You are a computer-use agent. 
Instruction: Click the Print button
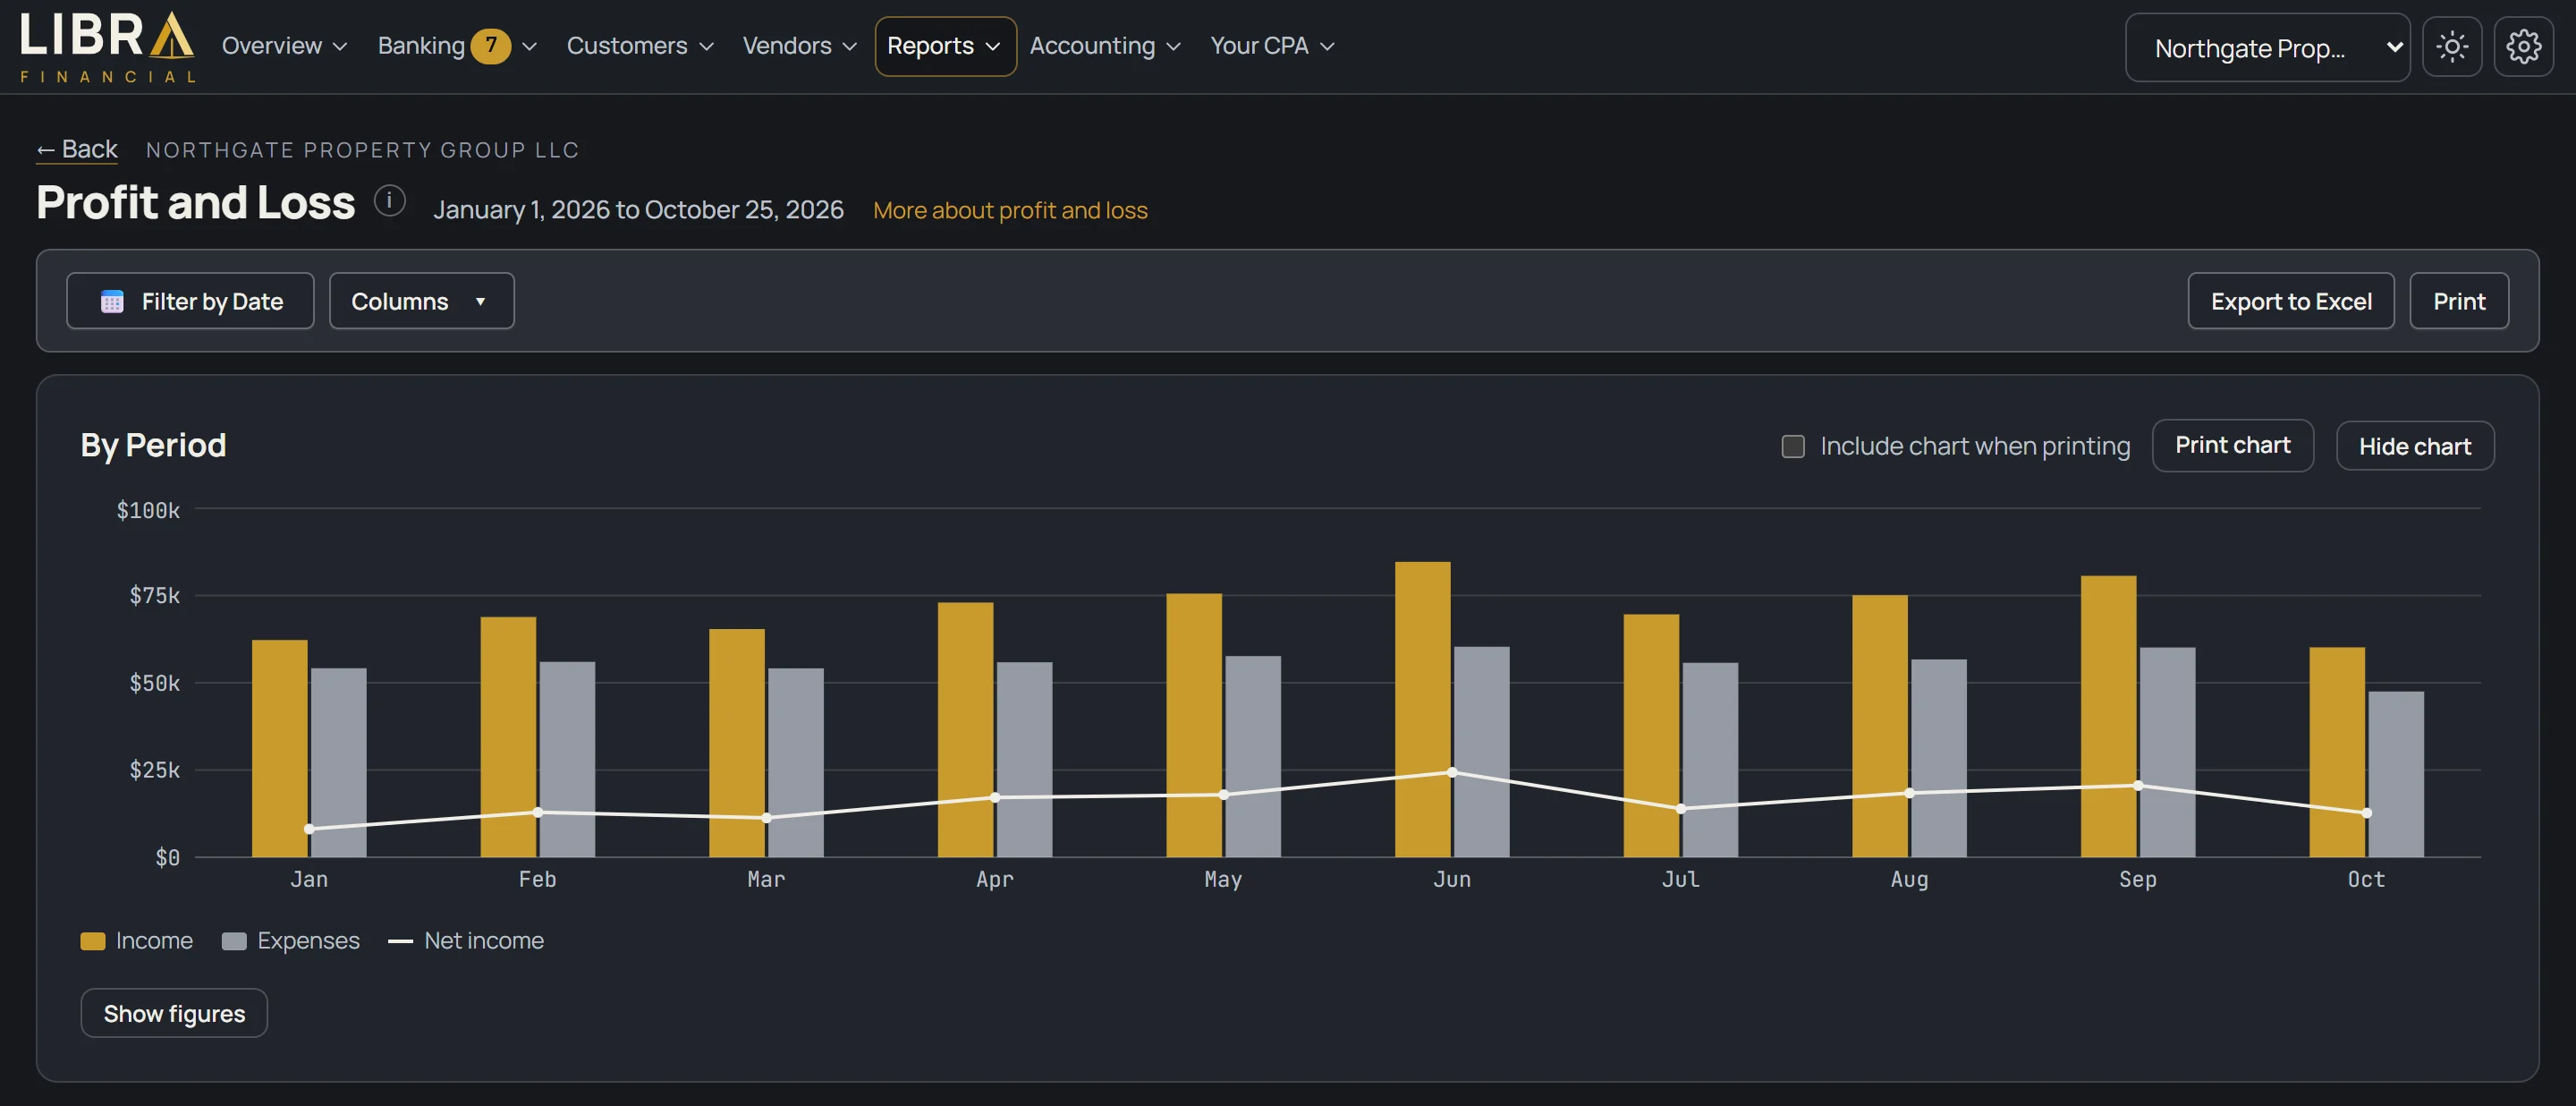pos(2458,301)
